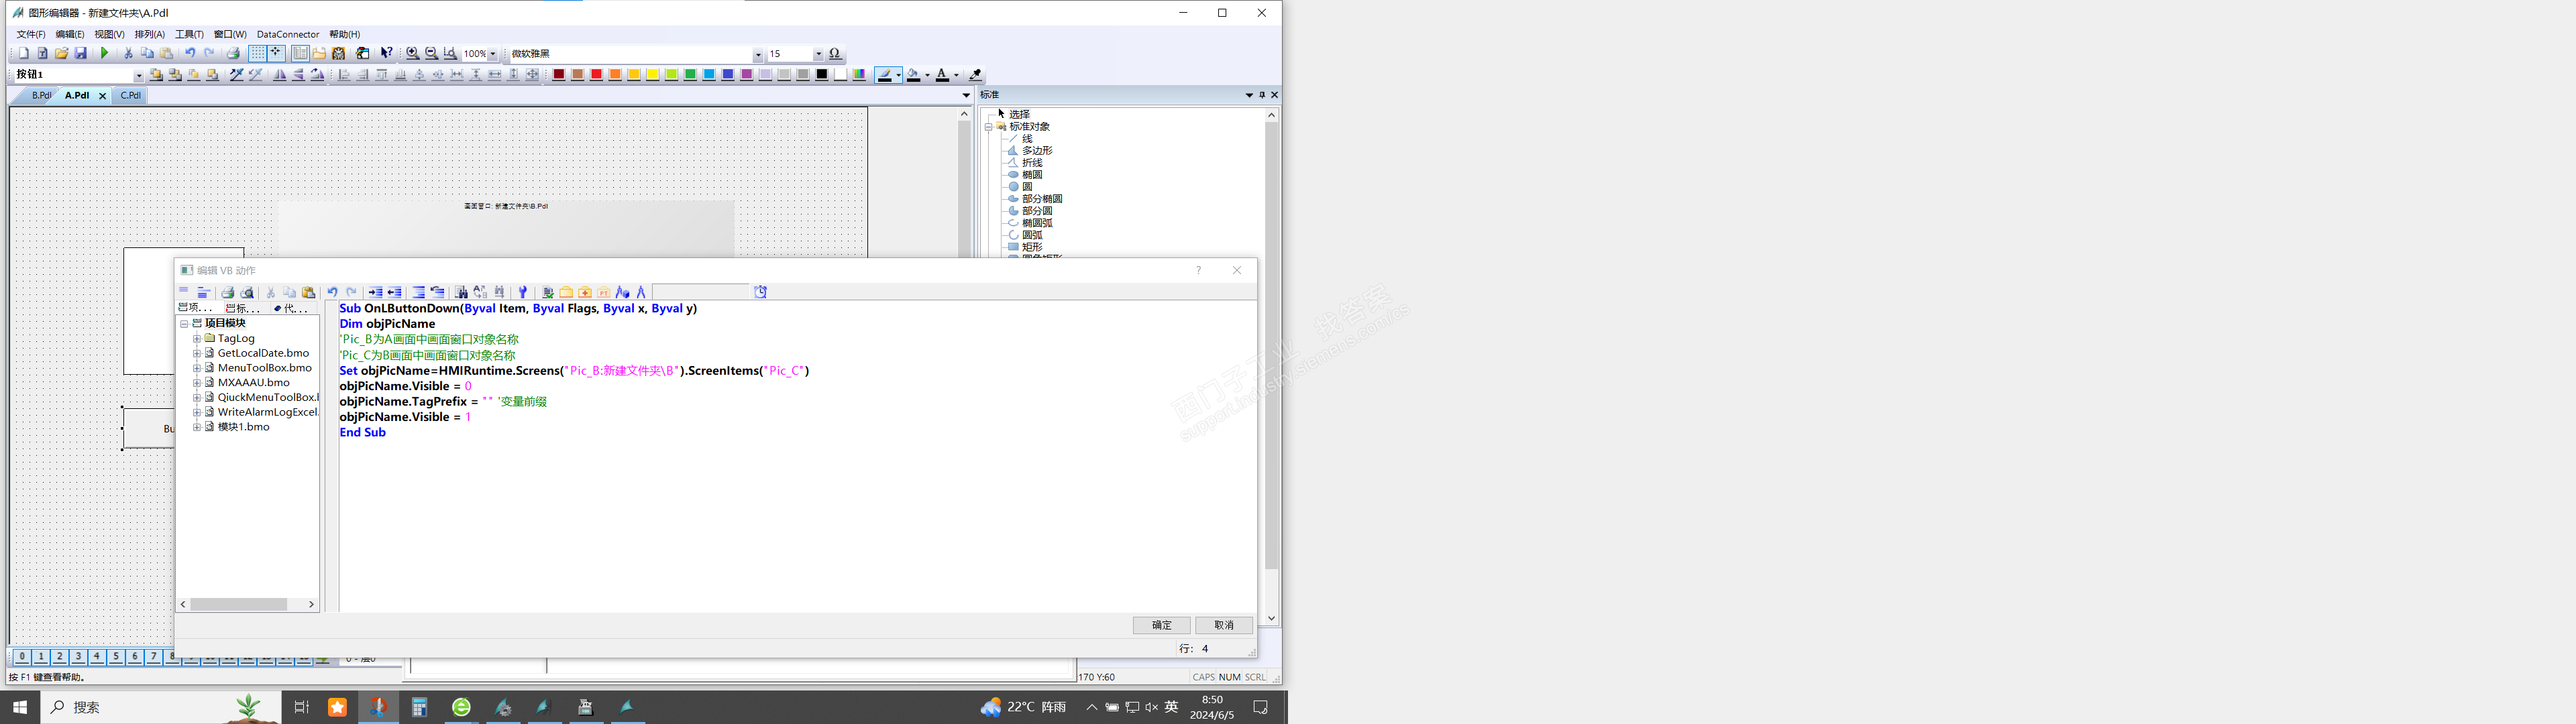Click the undo icon in VB editor
2576x724 pixels.
pos(332,293)
